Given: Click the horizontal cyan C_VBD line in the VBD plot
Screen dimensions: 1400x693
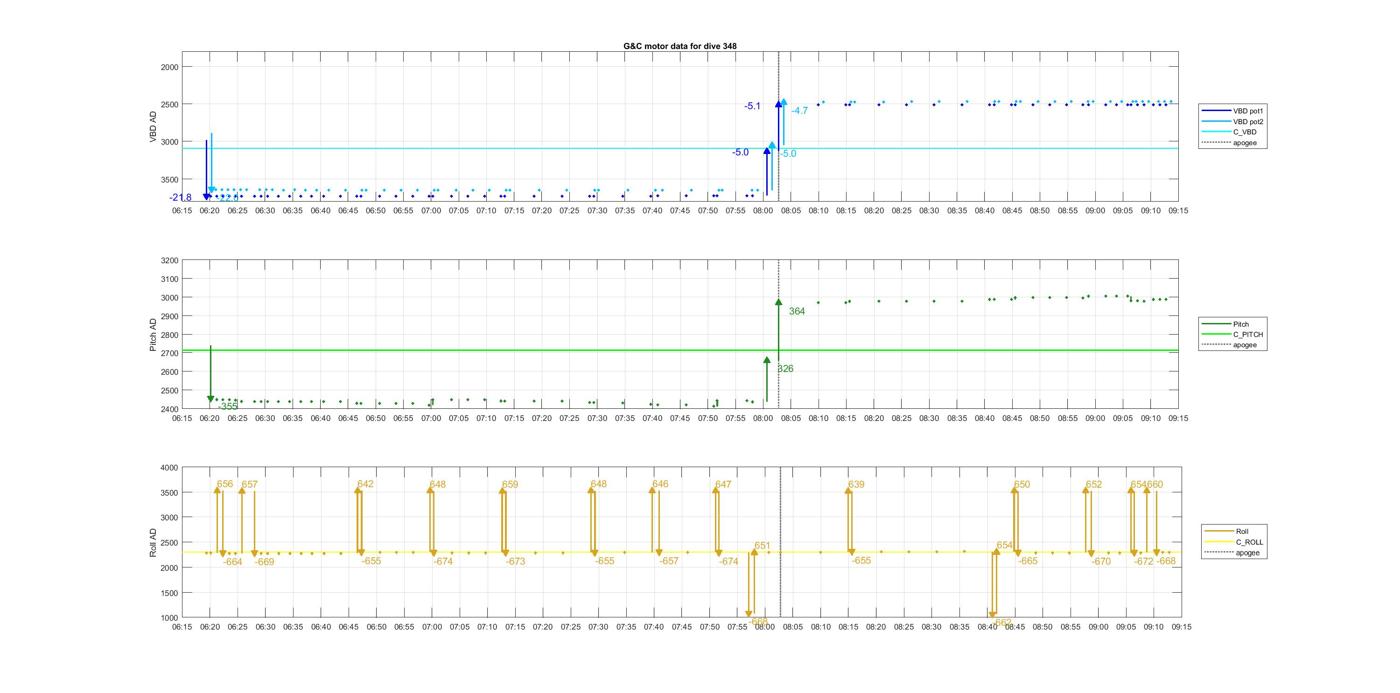Looking at the screenshot, I should coord(680,149).
